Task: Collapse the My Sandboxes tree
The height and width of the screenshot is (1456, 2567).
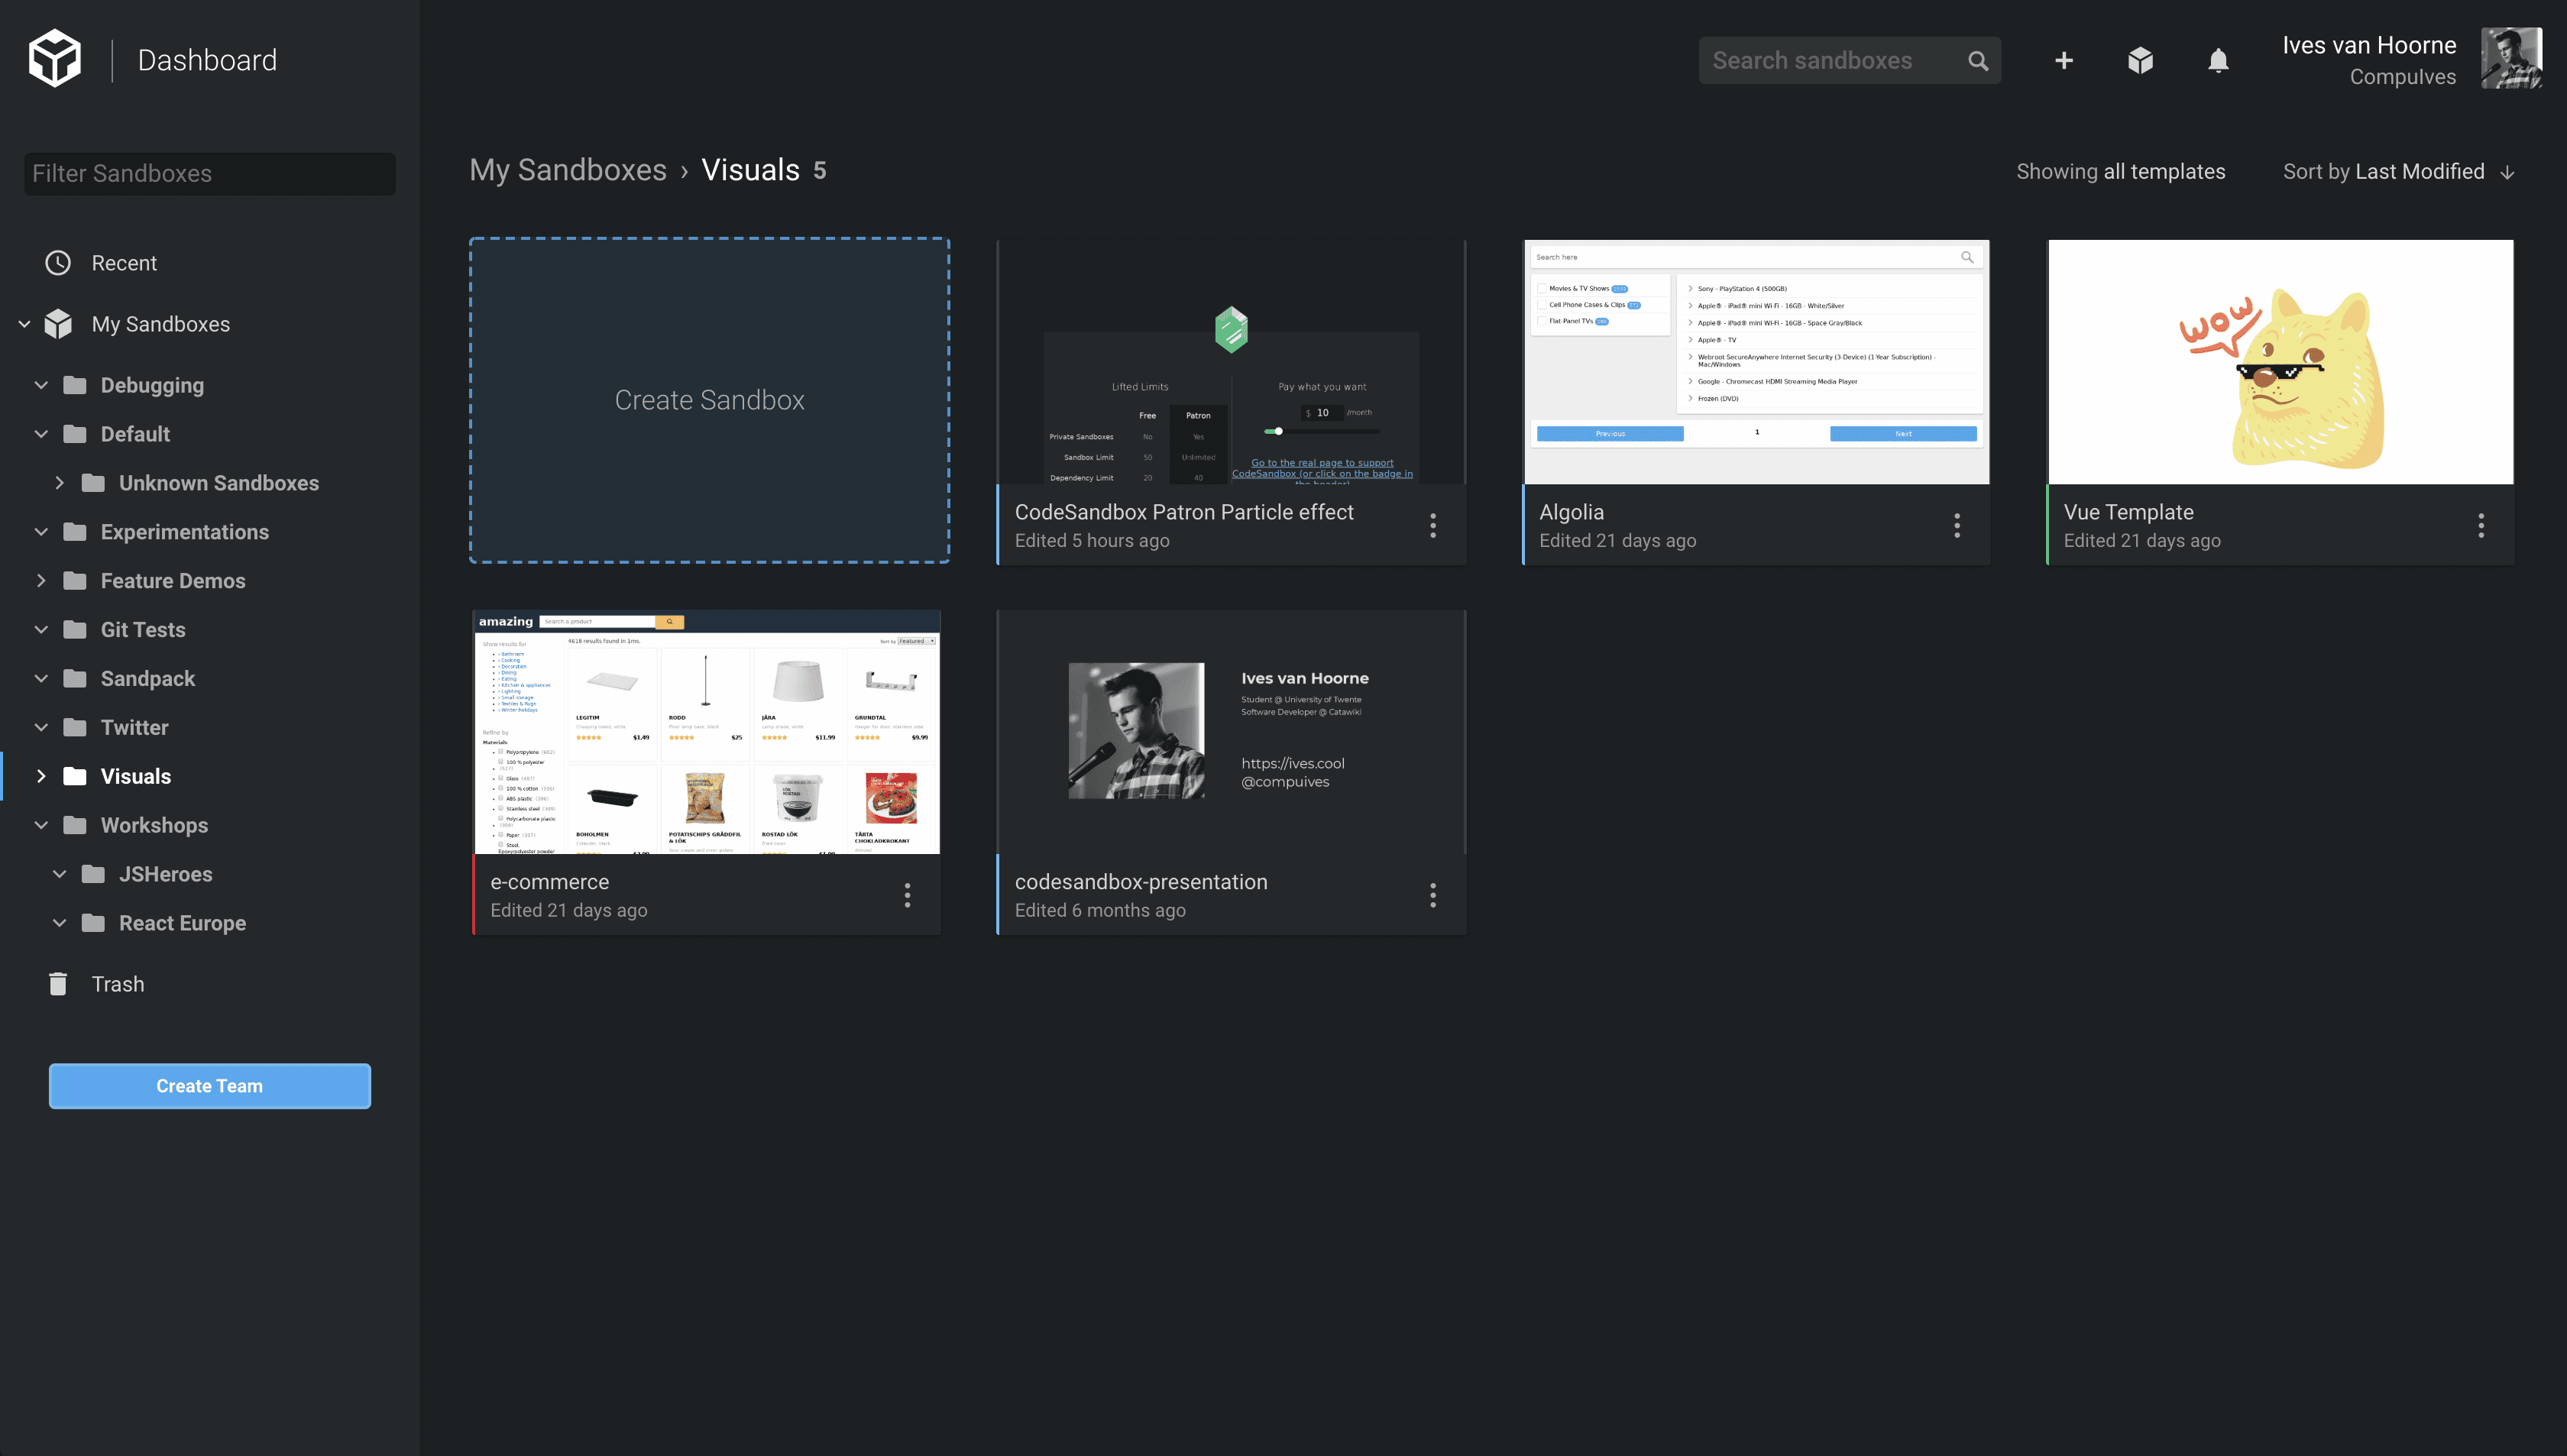Action: [24, 324]
